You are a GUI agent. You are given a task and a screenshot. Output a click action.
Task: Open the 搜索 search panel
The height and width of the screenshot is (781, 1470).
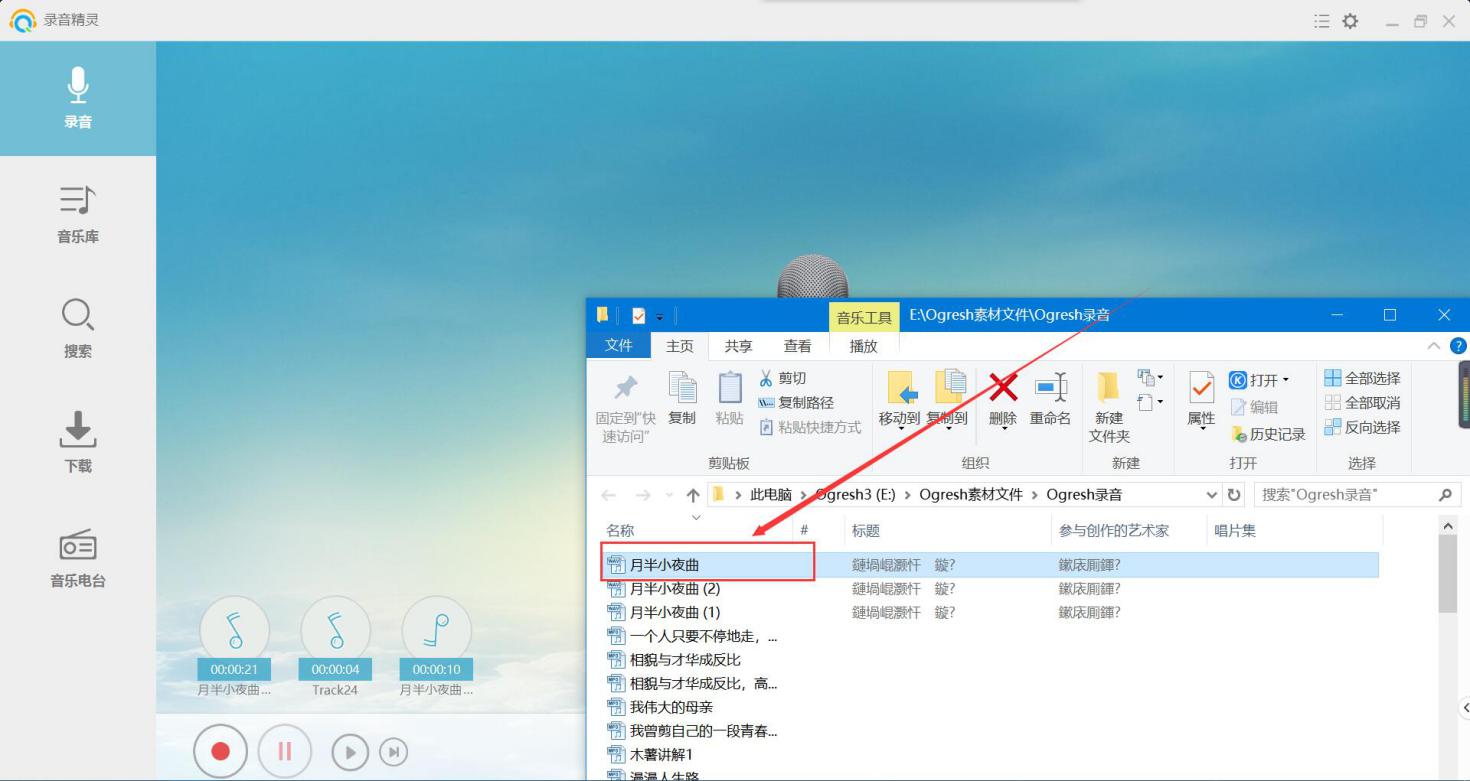[x=77, y=328]
